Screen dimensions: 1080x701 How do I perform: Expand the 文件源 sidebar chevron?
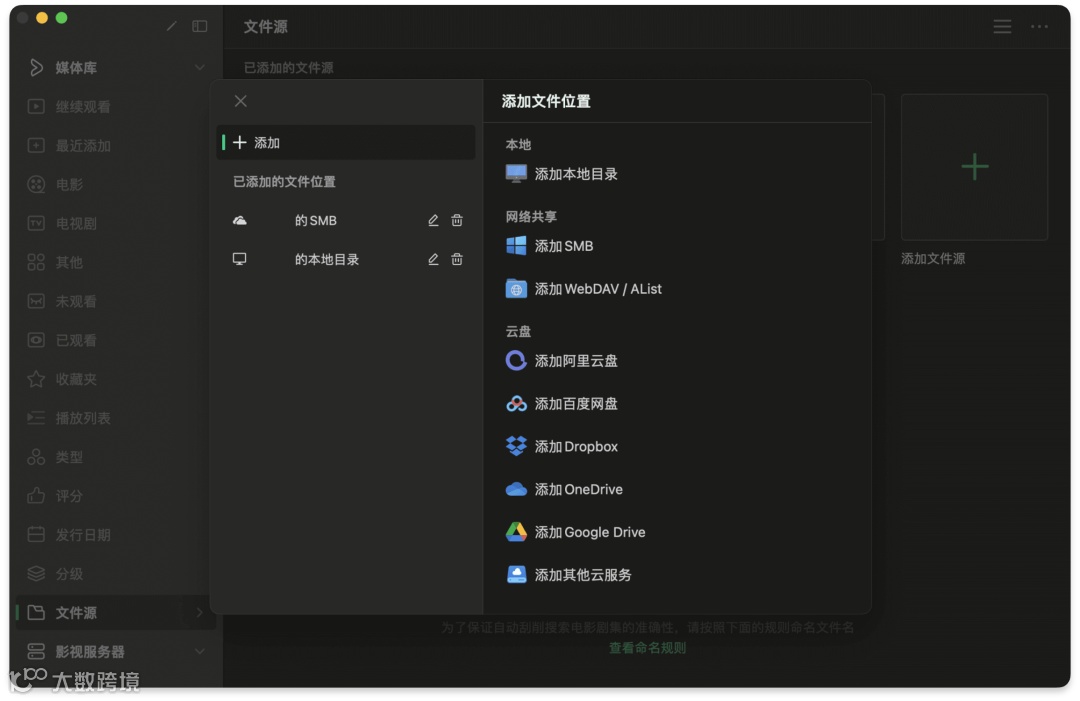[x=200, y=613]
